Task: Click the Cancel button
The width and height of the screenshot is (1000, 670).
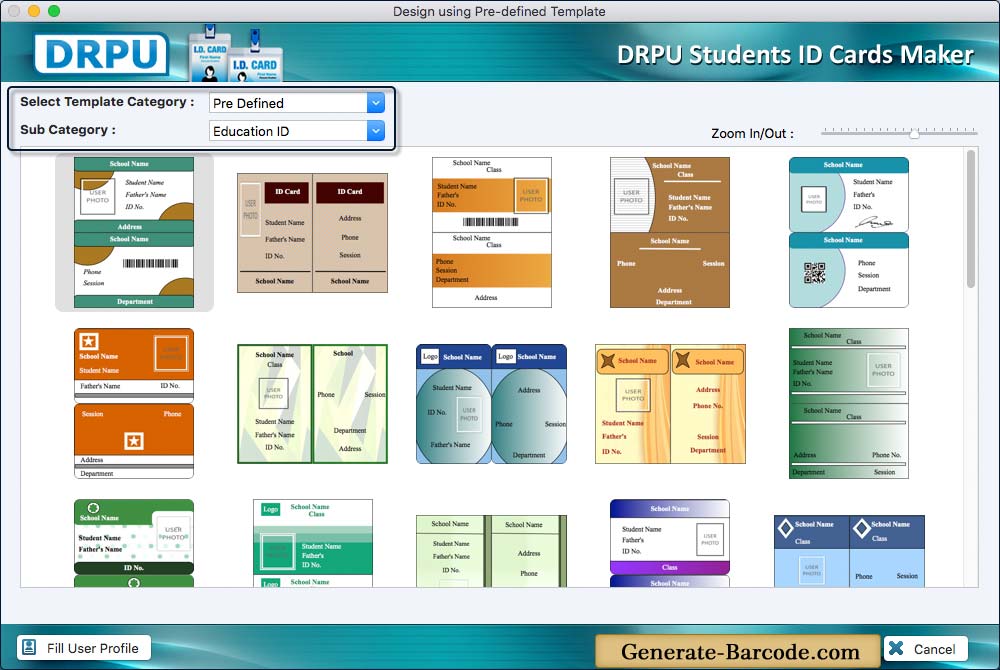Action: (x=925, y=649)
